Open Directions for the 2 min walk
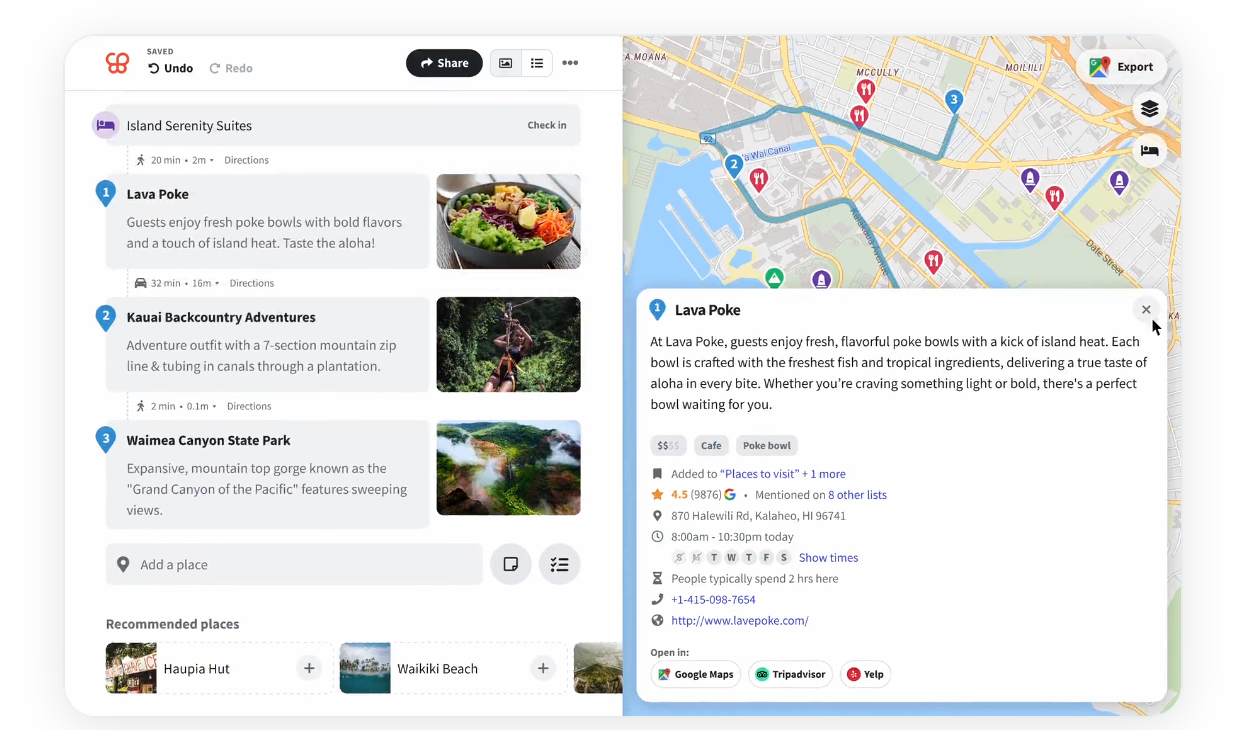1257x730 pixels. tap(249, 406)
